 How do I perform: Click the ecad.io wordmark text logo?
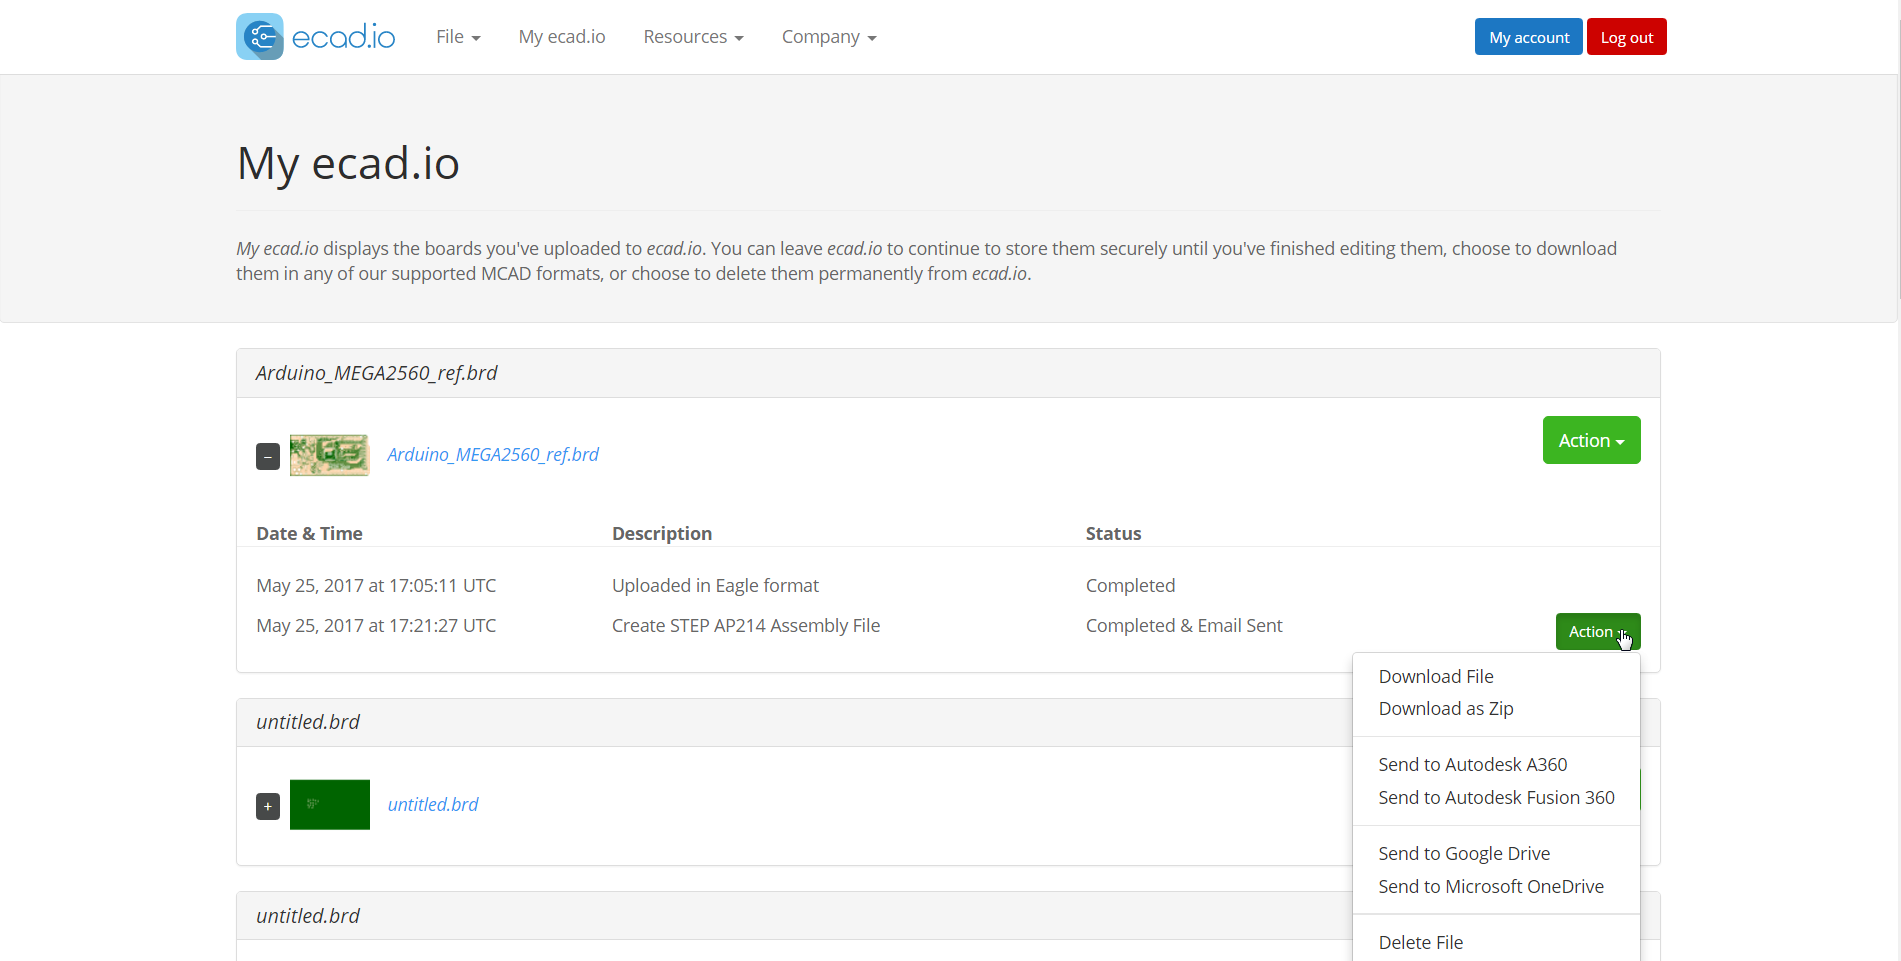[343, 38]
